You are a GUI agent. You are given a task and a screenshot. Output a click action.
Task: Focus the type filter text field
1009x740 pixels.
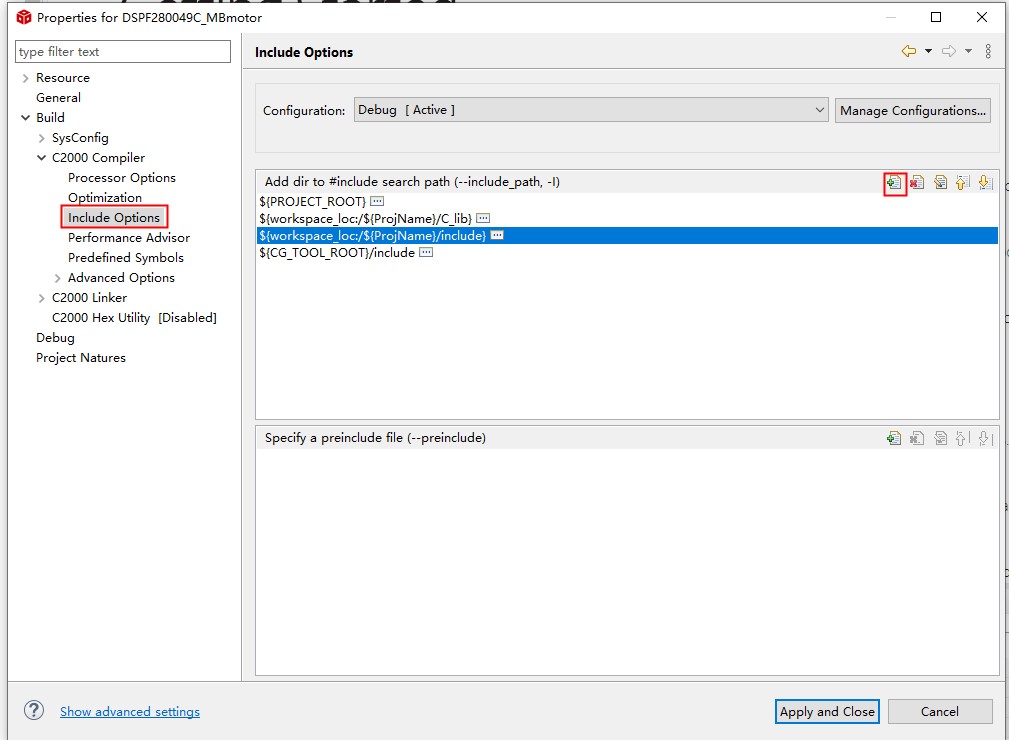(123, 51)
